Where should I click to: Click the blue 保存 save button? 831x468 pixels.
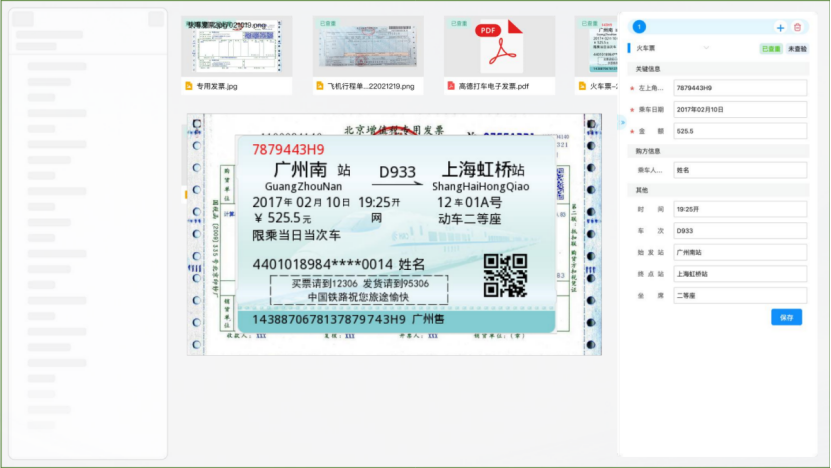click(786, 317)
